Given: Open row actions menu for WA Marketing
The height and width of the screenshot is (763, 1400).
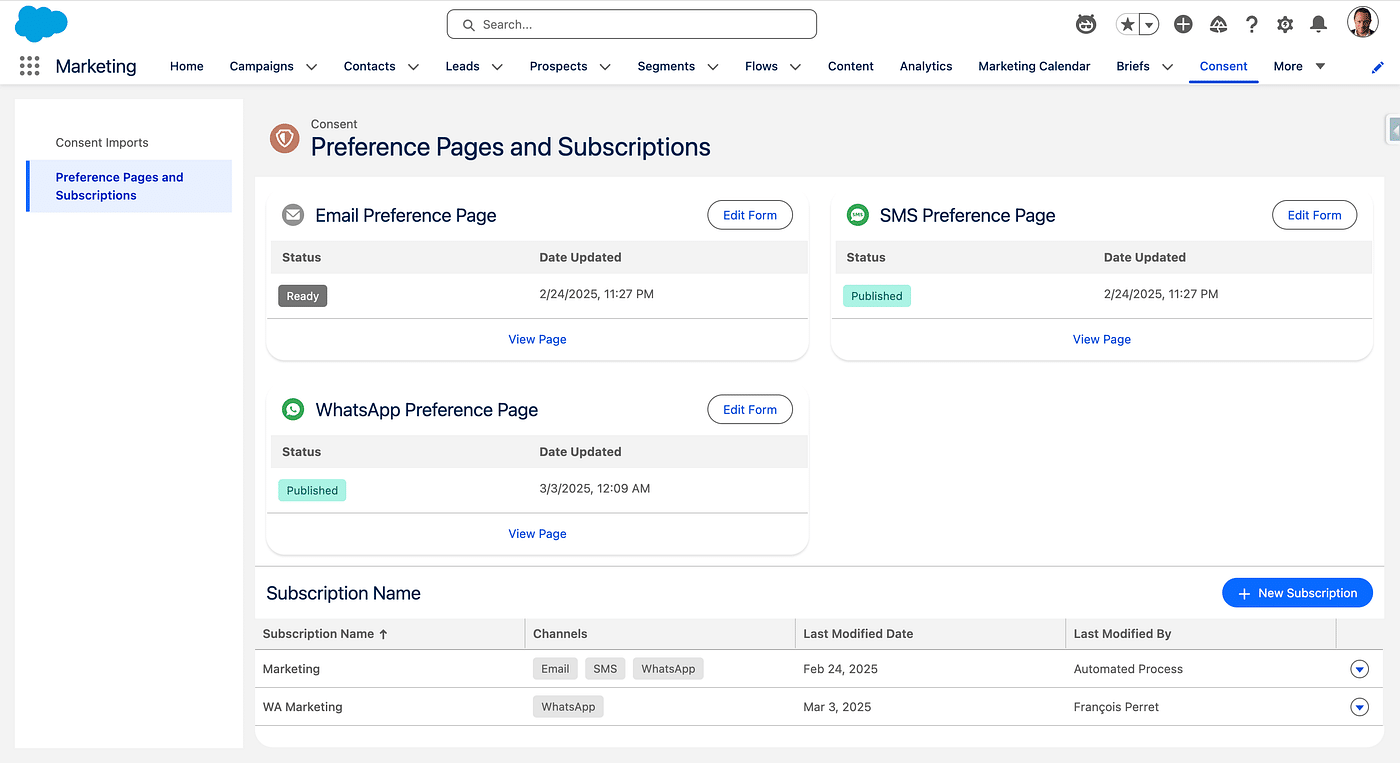Looking at the screenshot, I should tap(1359, 707).
